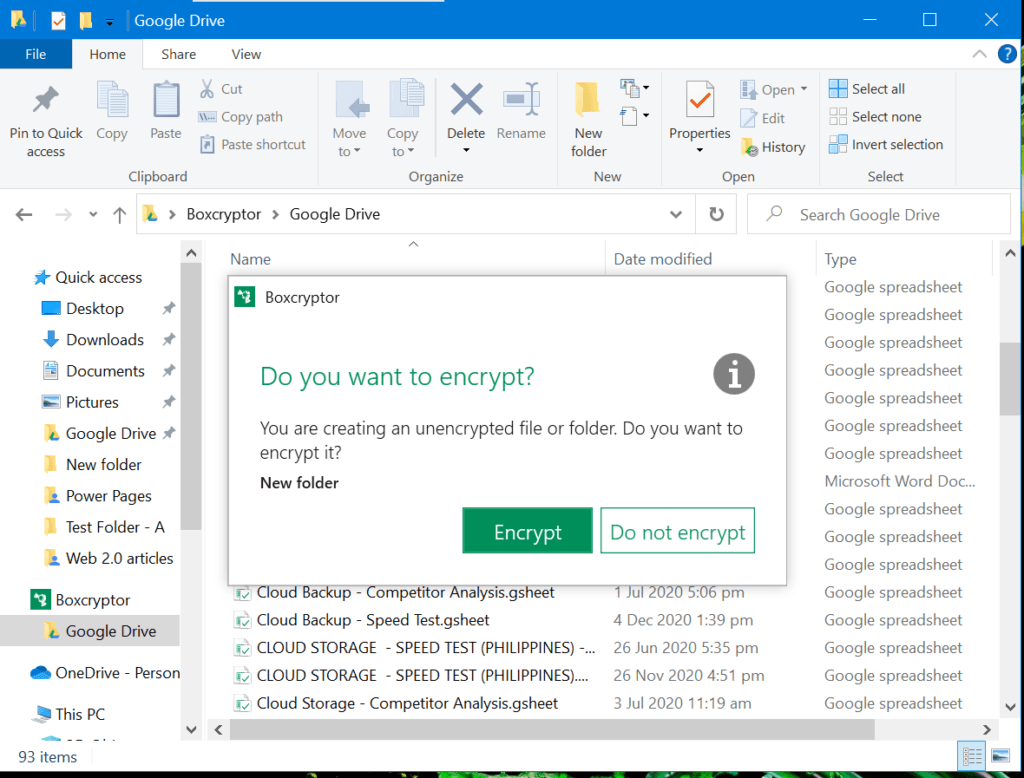This screenshot has height=778, width=1024.
Task: Click the Copy path option
Action: [x=240, y=117]
